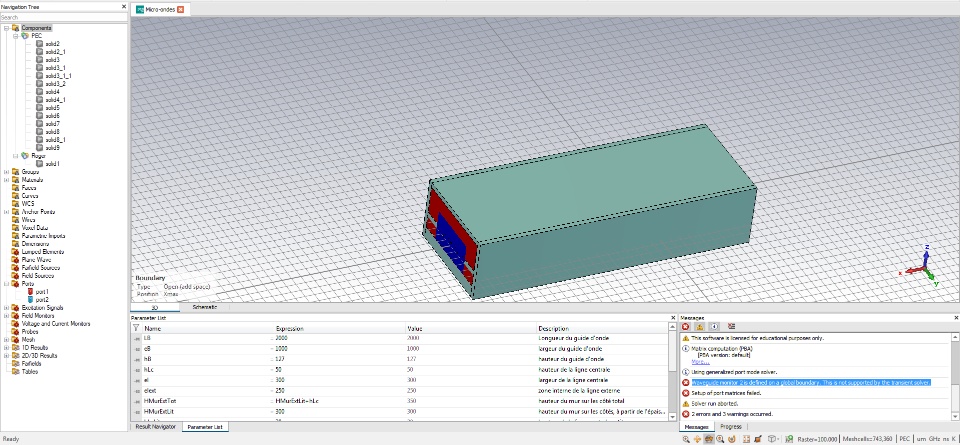Click the More... link in messages

(700, 362)
